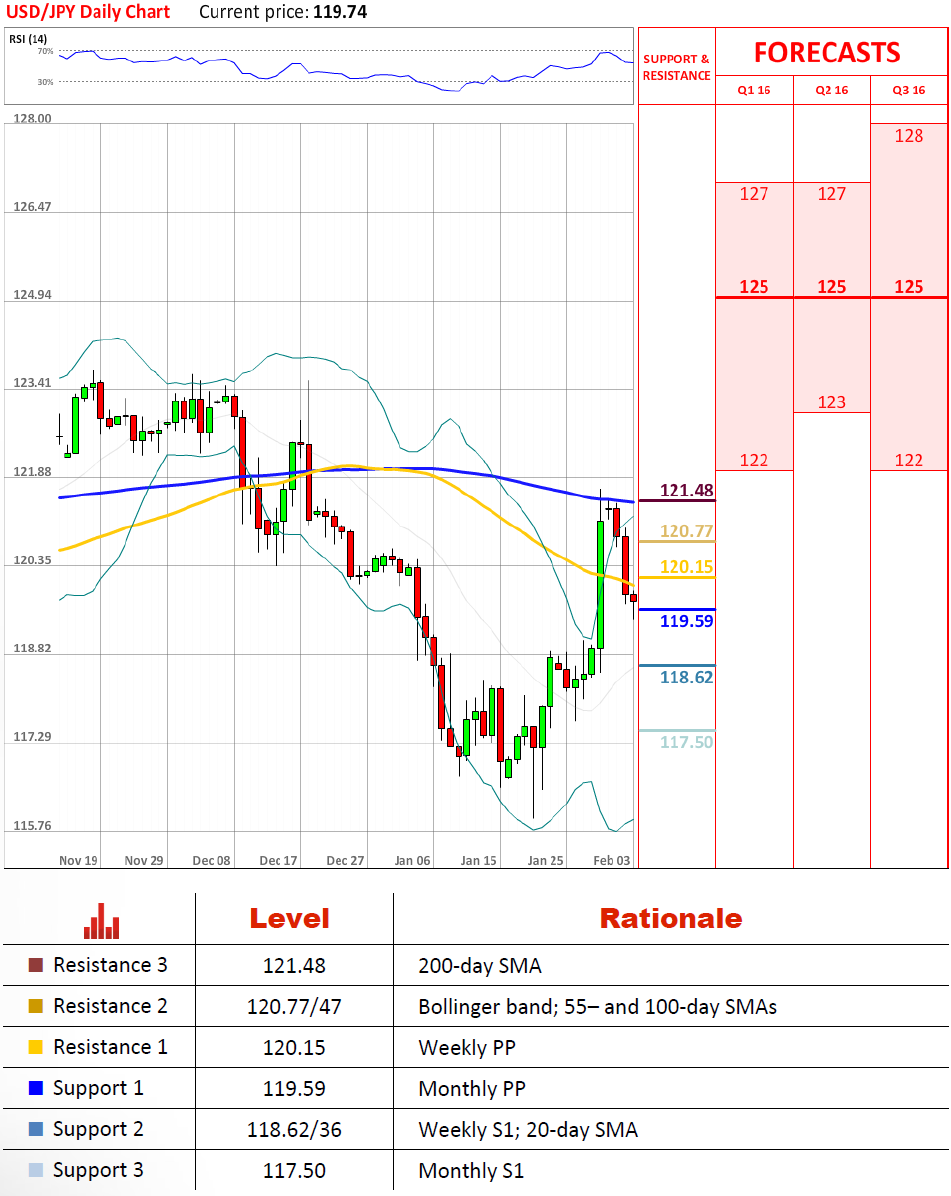
Task: Click the Dec 08 date on x-axis
Action: (x=211, y=860)
